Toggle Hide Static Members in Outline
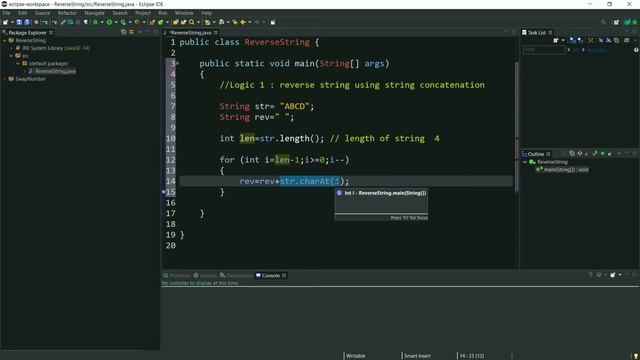640x360 pixels. 594,154
